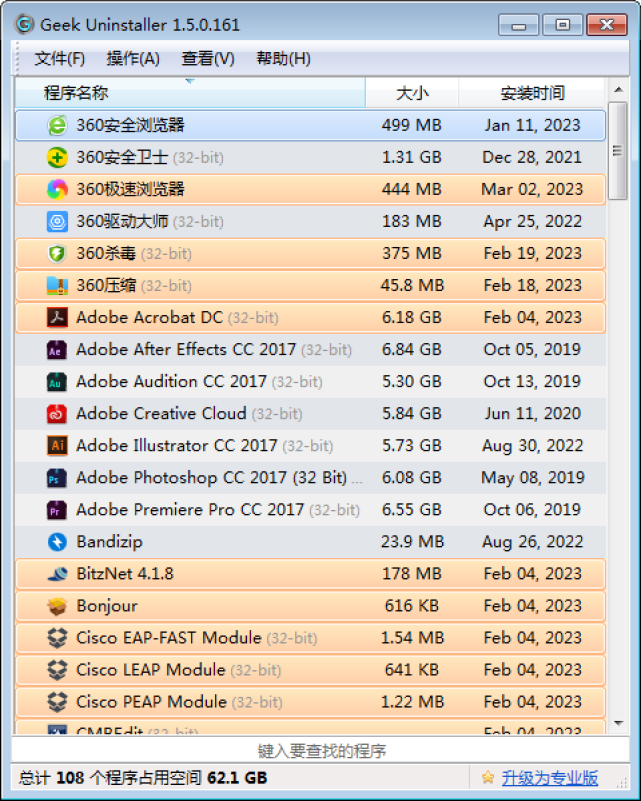Click the 360极速浏览器 colorful icon
Image resolution: width=641 pixels, height=801 pixels.
[x=57, y=190]
